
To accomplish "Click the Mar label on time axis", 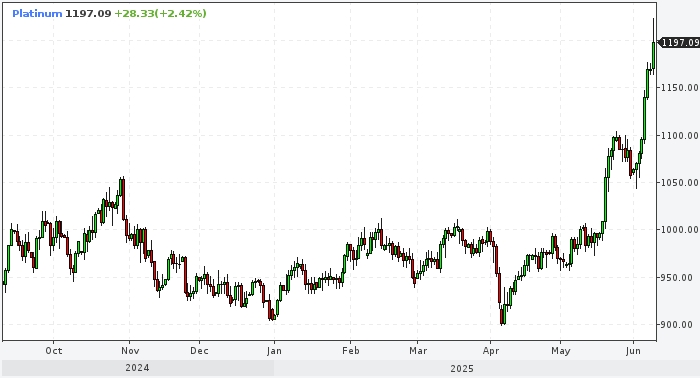I will [418, 351].
